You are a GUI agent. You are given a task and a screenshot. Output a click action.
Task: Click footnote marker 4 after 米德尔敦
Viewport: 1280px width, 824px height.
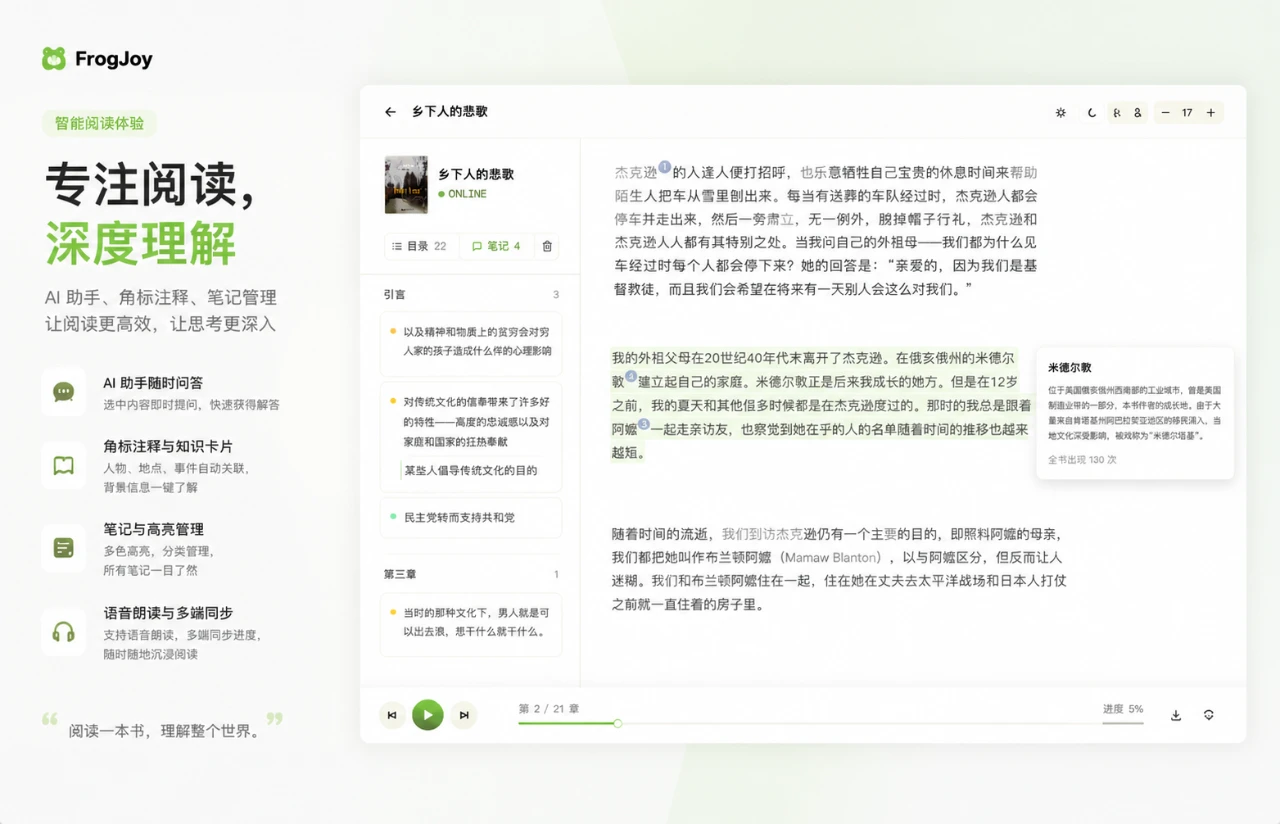click(x=631, y=377)
